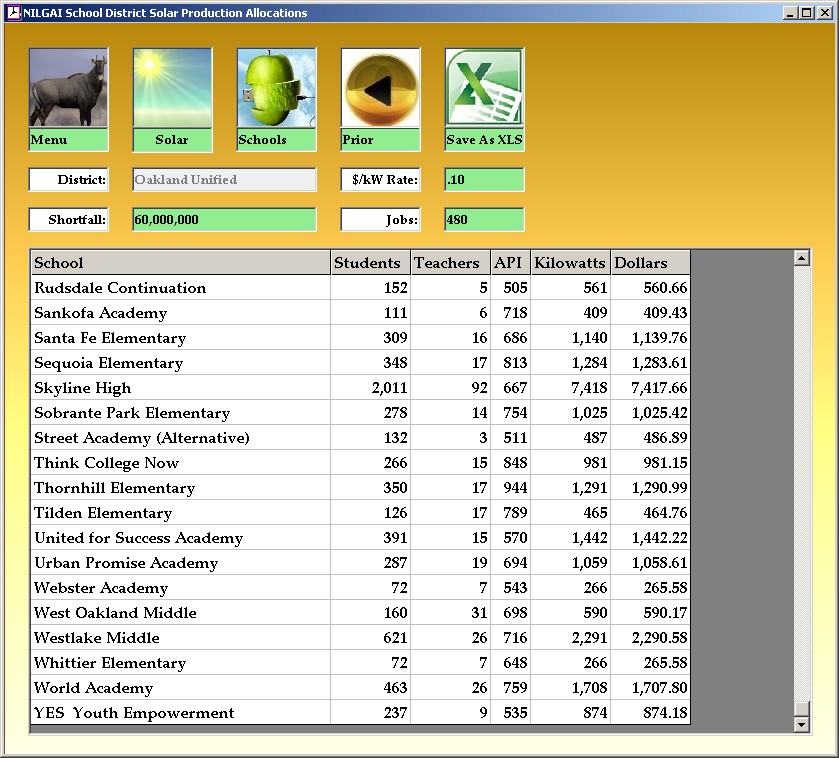Select the Skyline High row
The height and width of the screenshot is (758, 839).
coord(361,388)
